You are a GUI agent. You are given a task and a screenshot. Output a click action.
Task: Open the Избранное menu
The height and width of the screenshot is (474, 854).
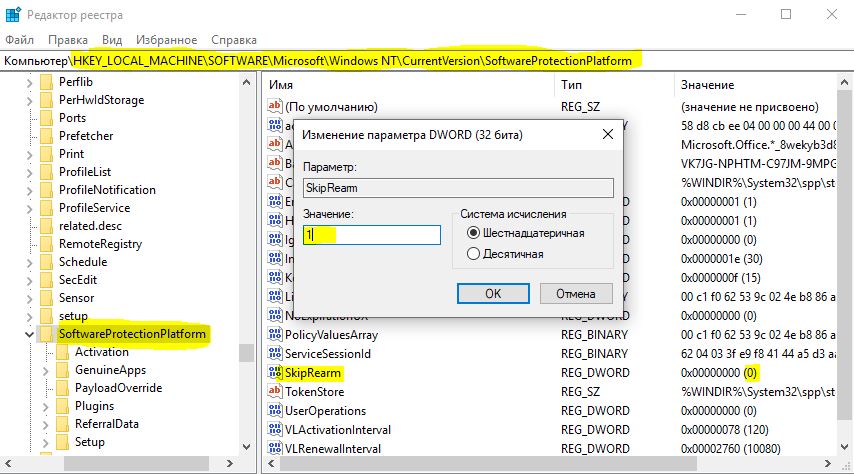pyautogui.click(x=166, y=40)
